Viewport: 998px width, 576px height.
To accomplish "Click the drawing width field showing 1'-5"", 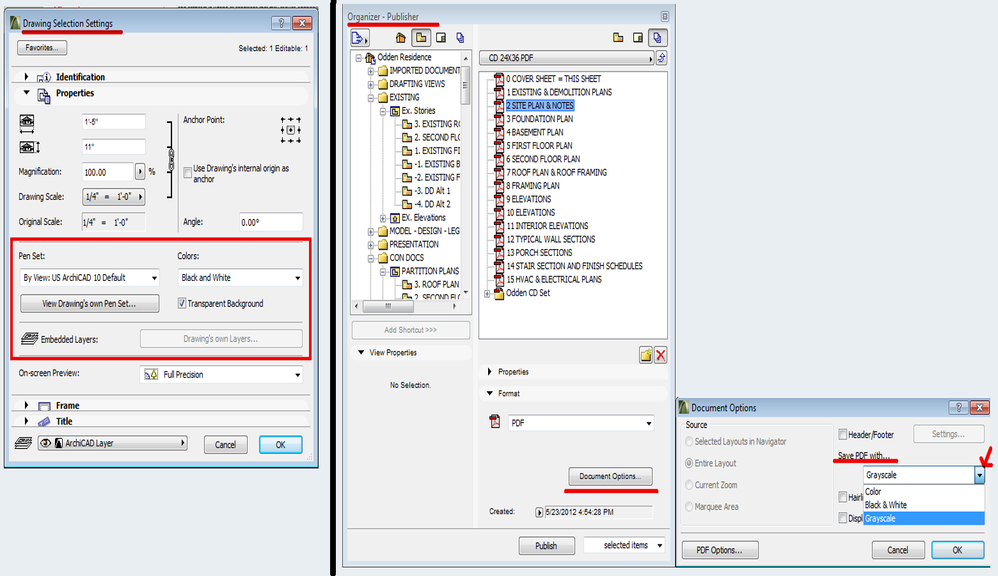I will click(113, 122).
